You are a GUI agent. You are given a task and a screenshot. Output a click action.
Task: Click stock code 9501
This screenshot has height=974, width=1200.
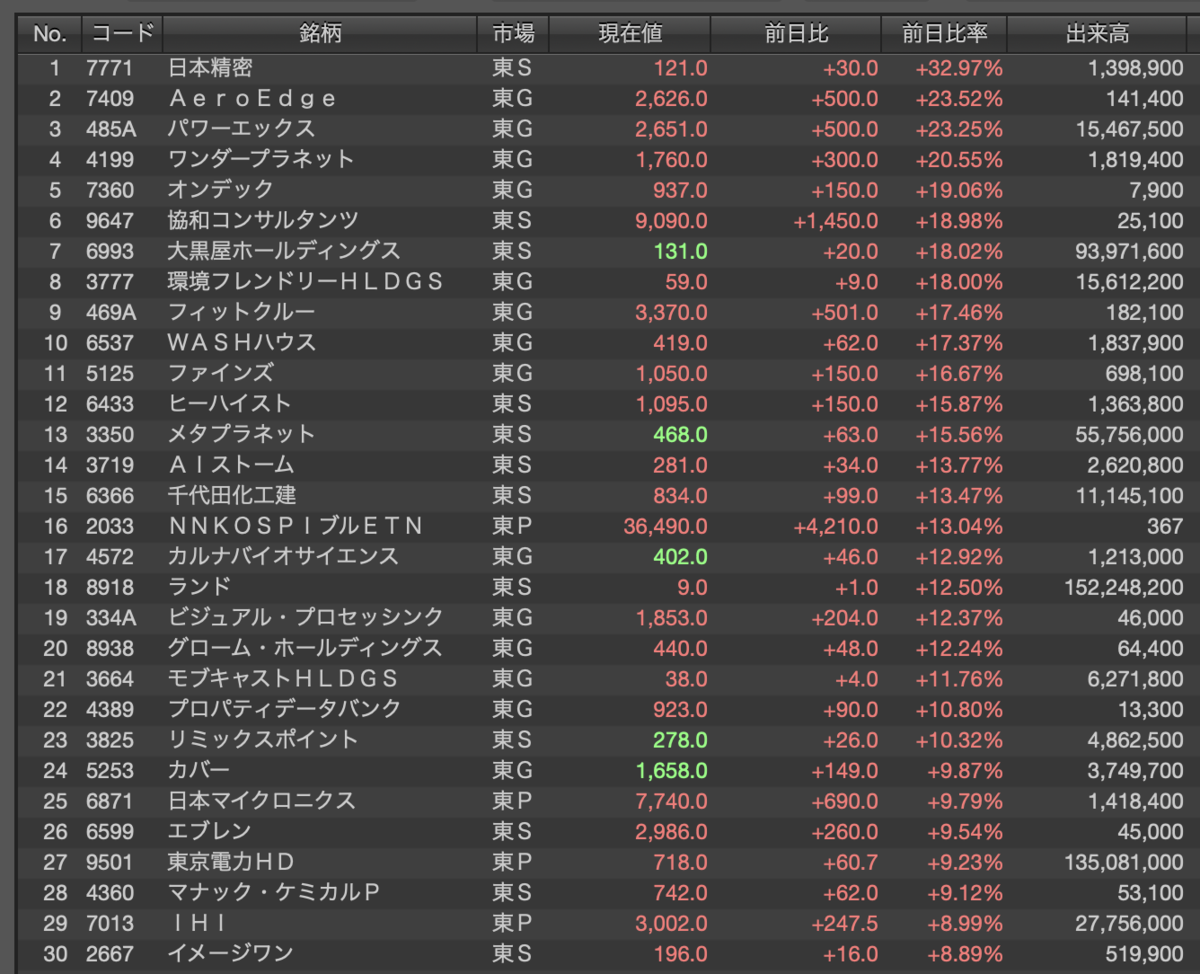110,861
